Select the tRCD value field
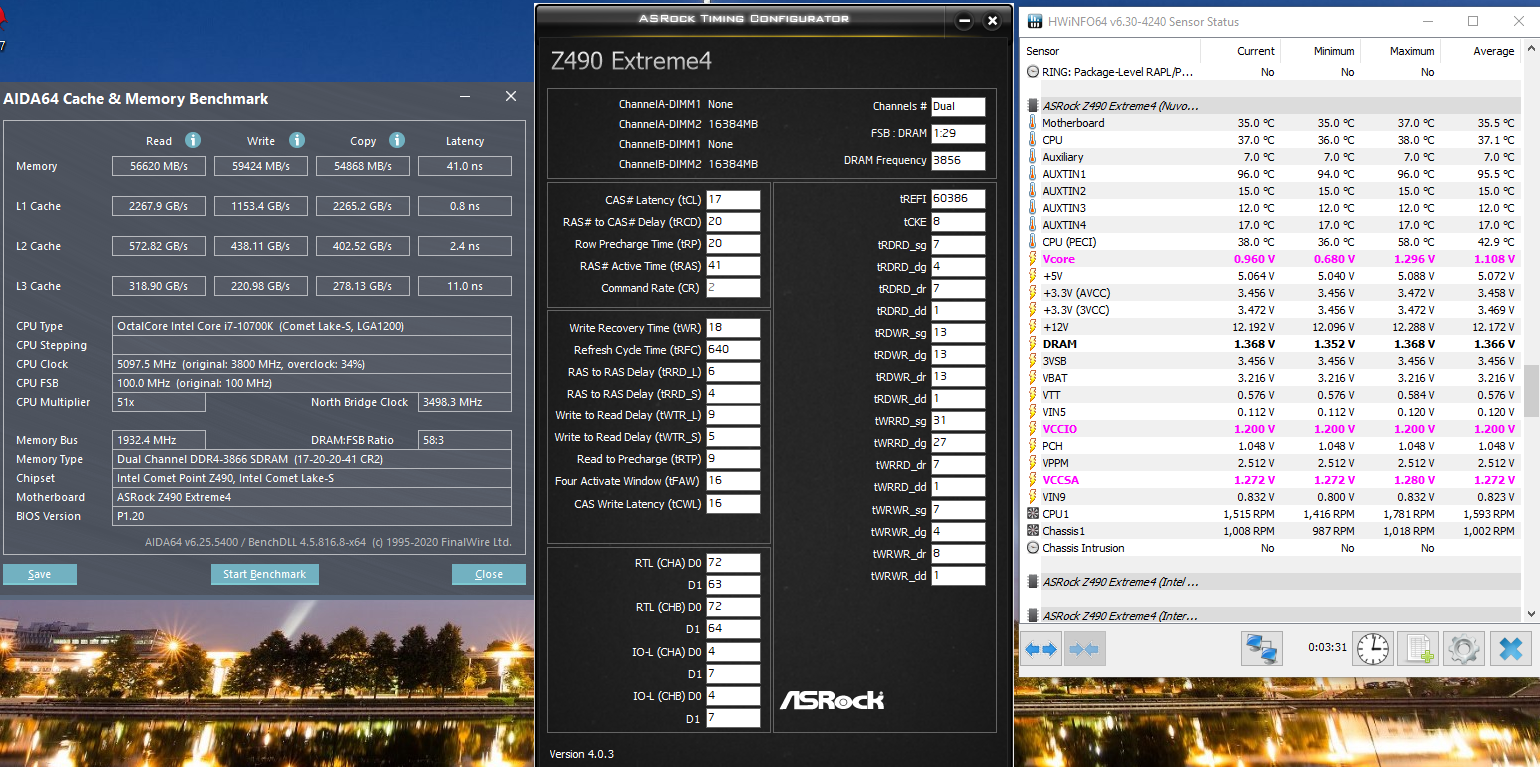1540x767 pixels. tap(733, 222)
